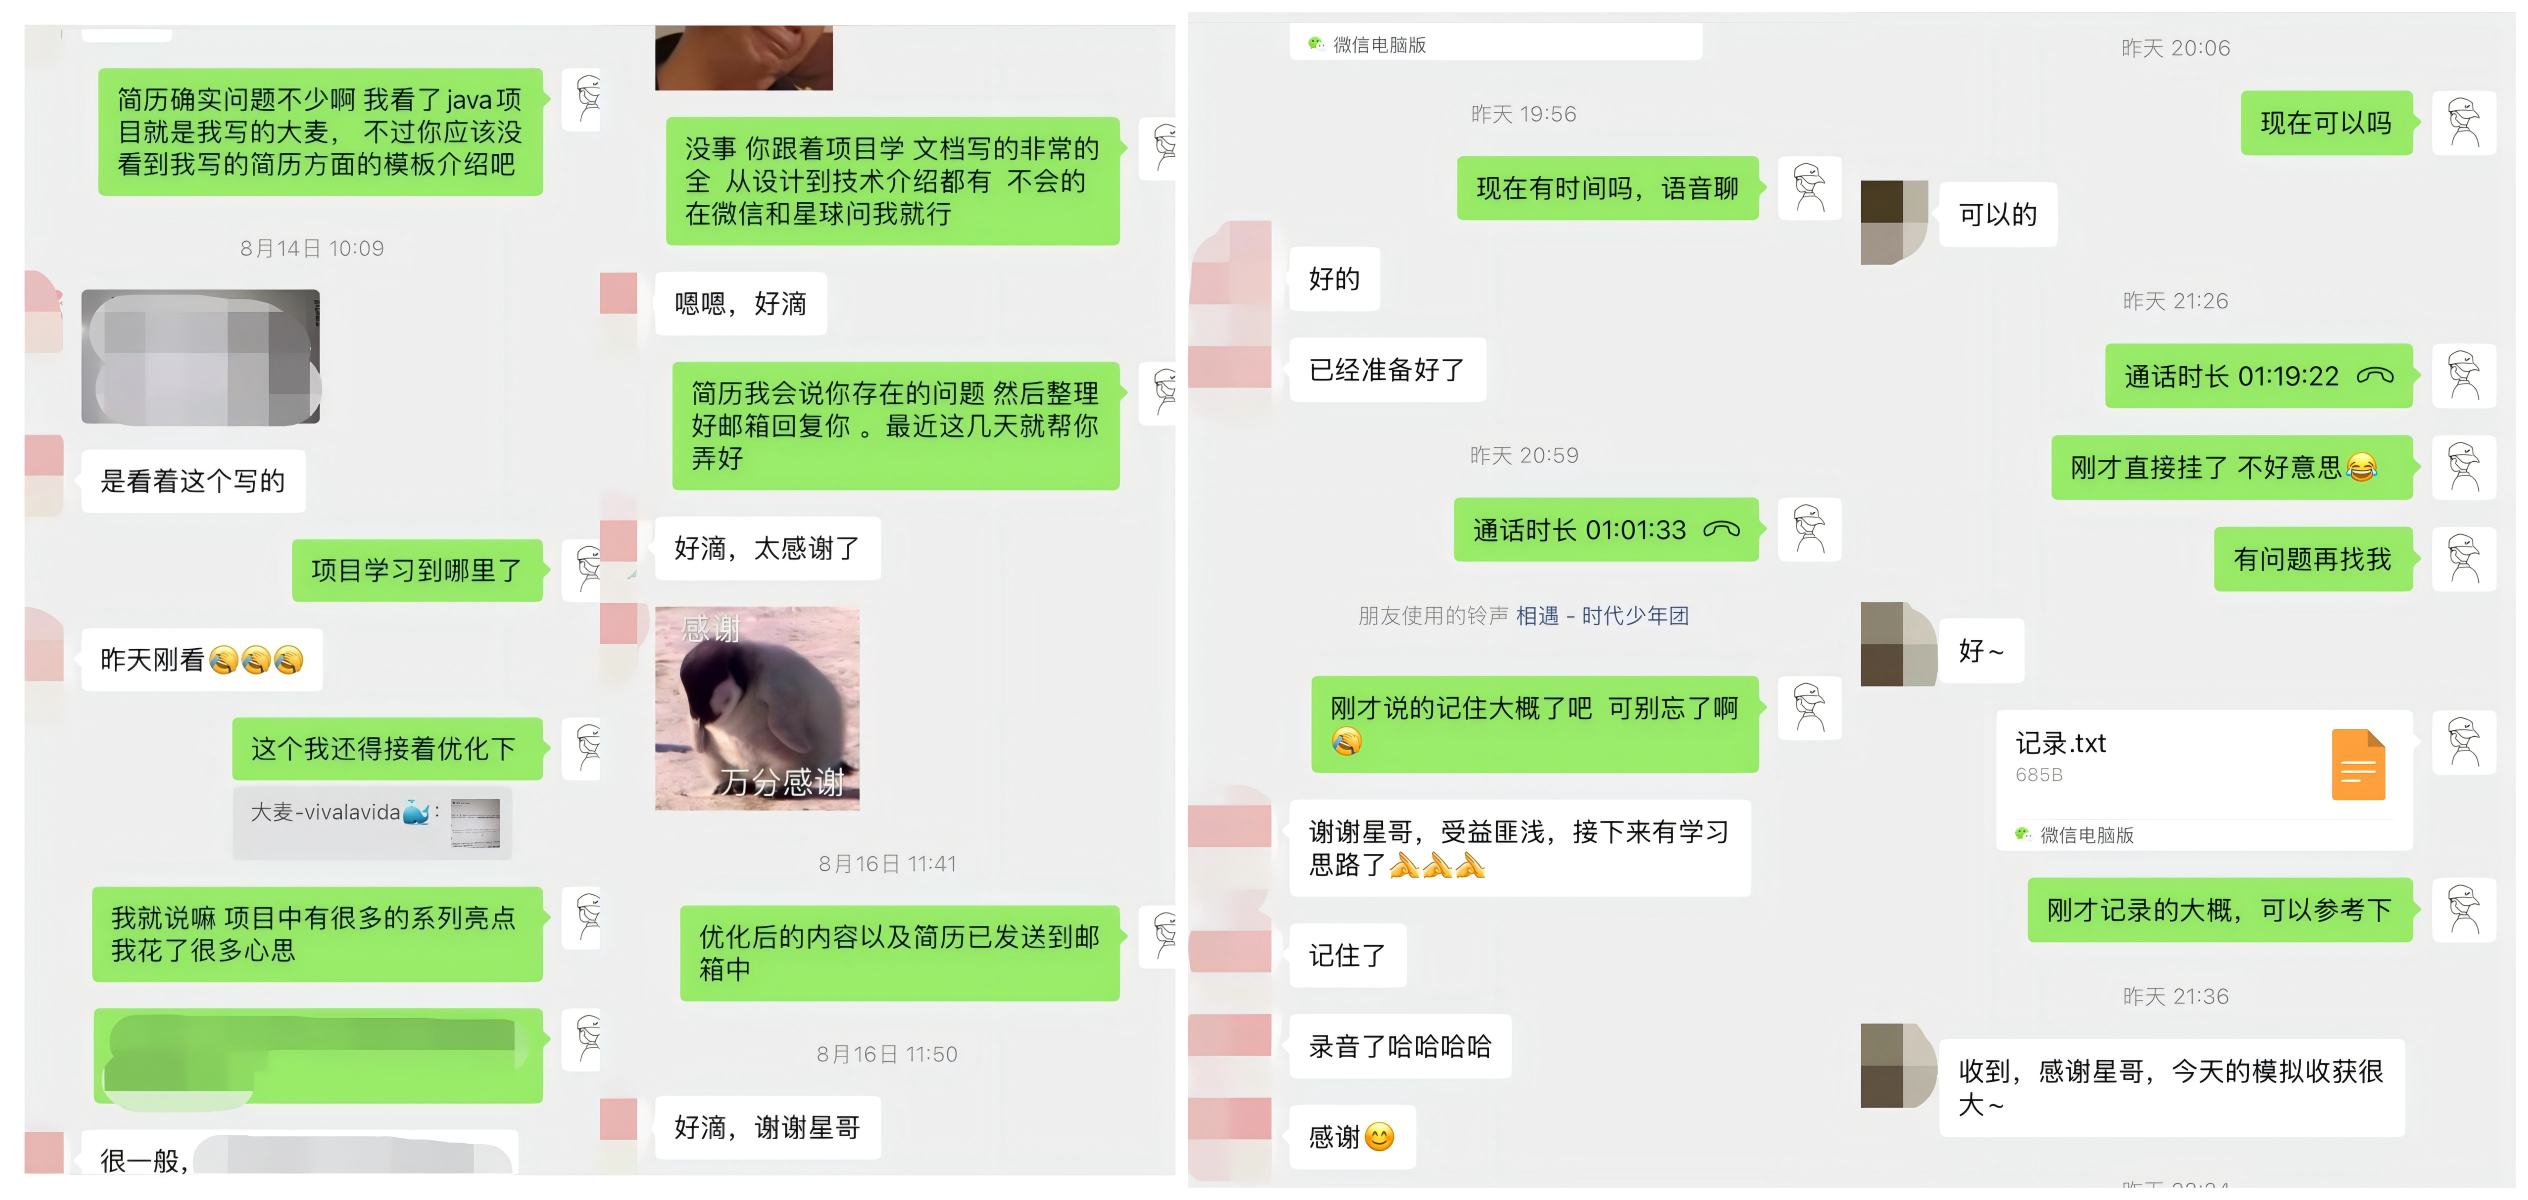The width and height of the screenshot is (2528, 1200).
Task: Click the 刚才记录的大概，可以参考下 message bubble
Action: point(2220,910)
